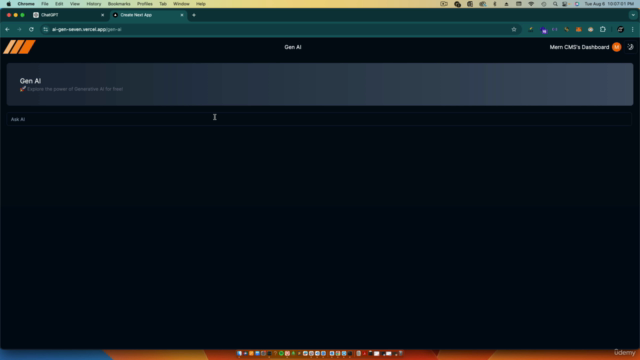This screenshot has width=640, height=360.
Task: Bookmark this page with the star
Action: pyautogui.click(x=514, y=29)
